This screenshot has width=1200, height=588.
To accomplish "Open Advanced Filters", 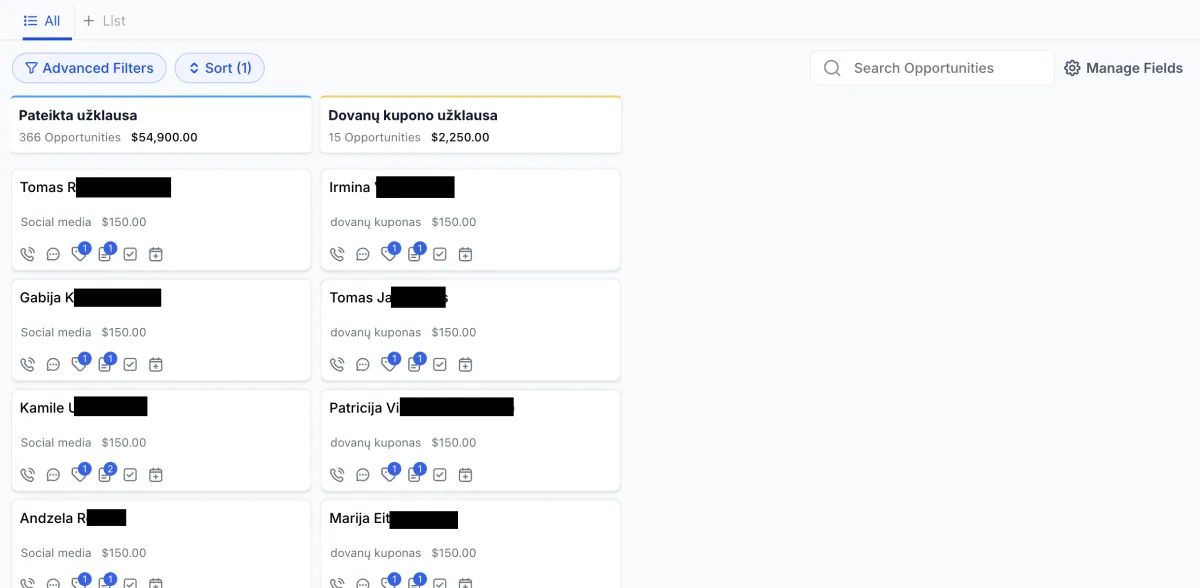I will tap(89, 68).
